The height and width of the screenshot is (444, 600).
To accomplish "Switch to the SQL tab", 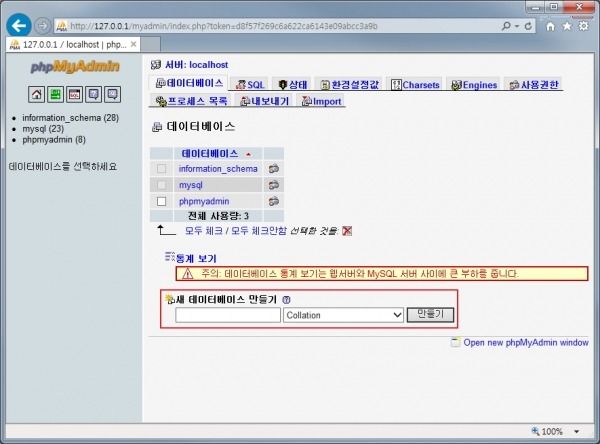I will 250,85.
